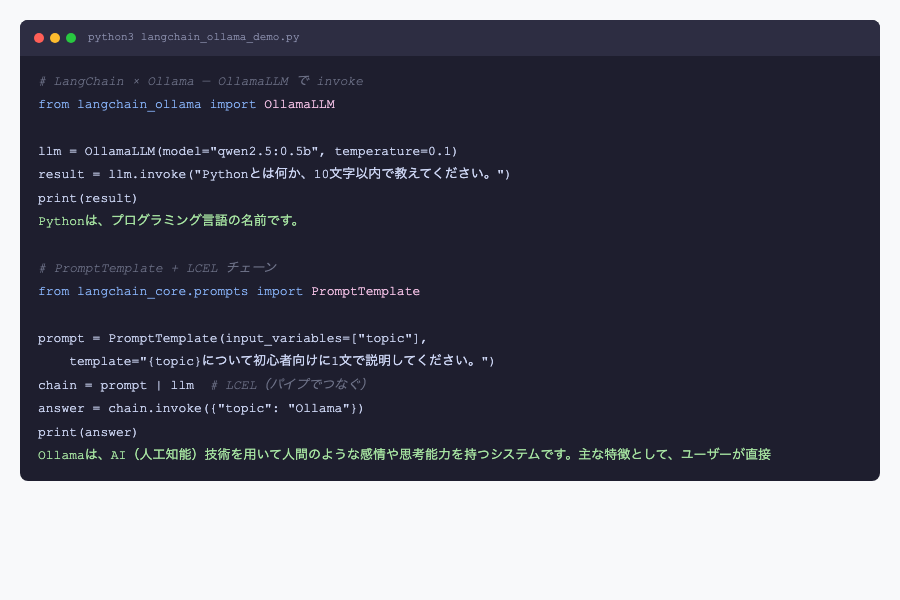This screenshot has height=600, width=900.
Task: Click the prompt = PromptTemplate line
Action: pyautogui.click(x=232, y=338)
